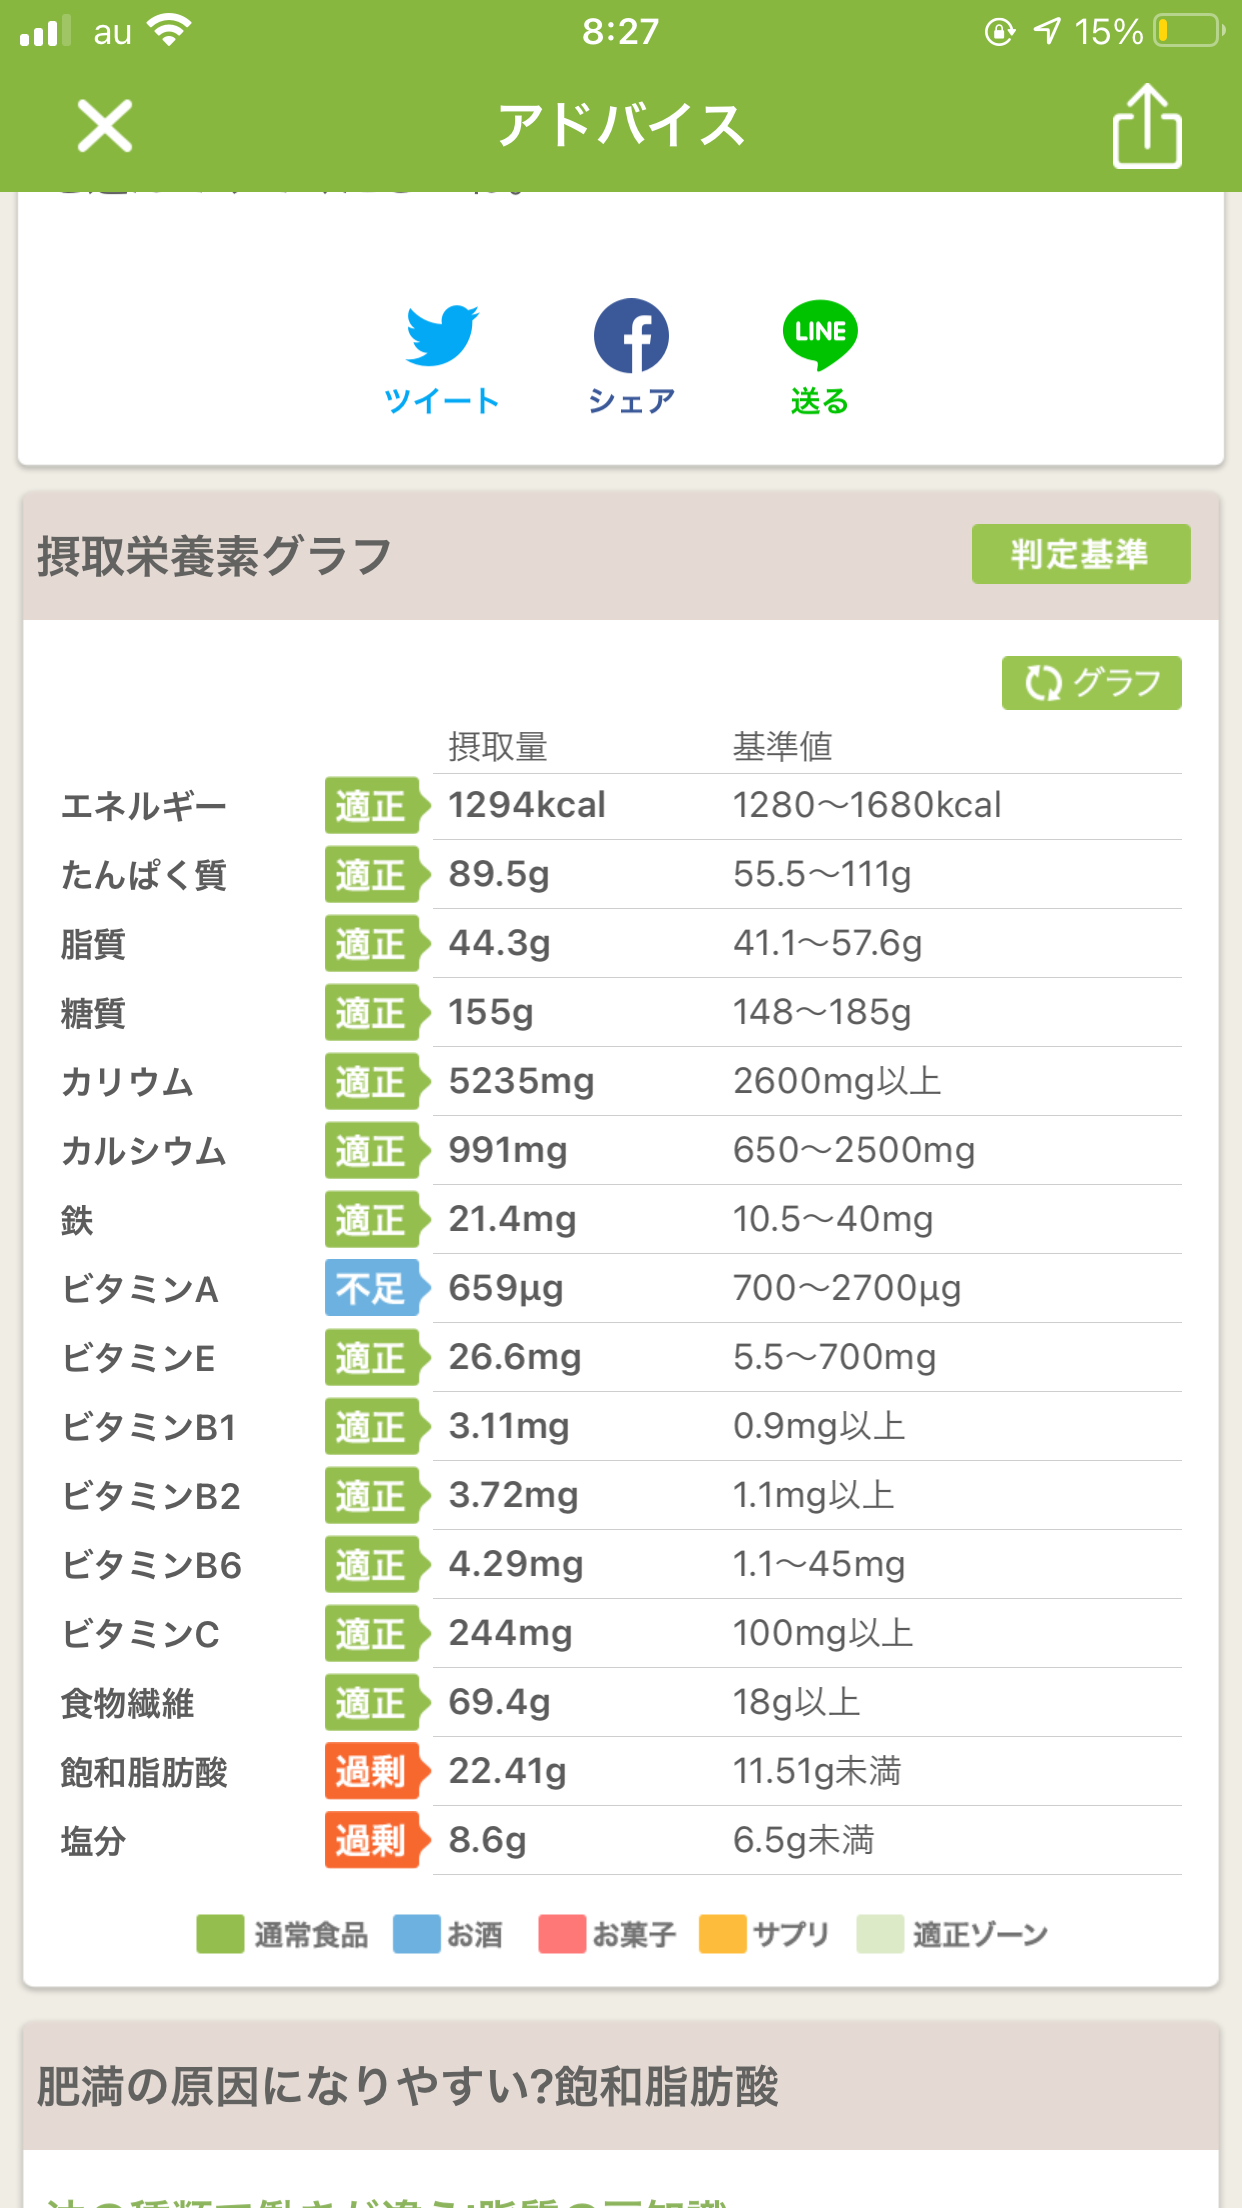Select the お酒 blue legend swatch
Screen dimensions: 1242x2208
pos(416,1934)
